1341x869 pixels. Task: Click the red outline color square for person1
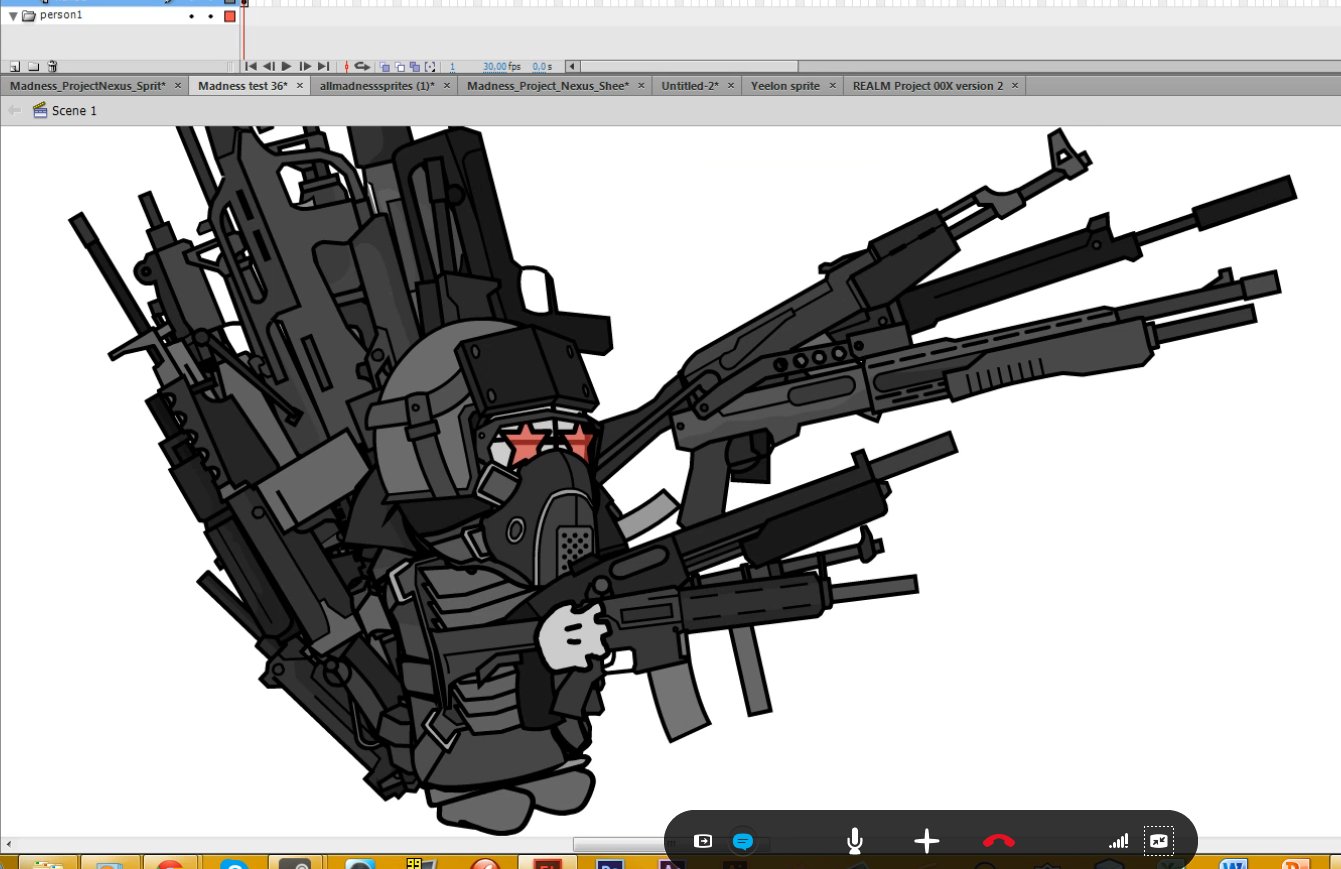230,16
